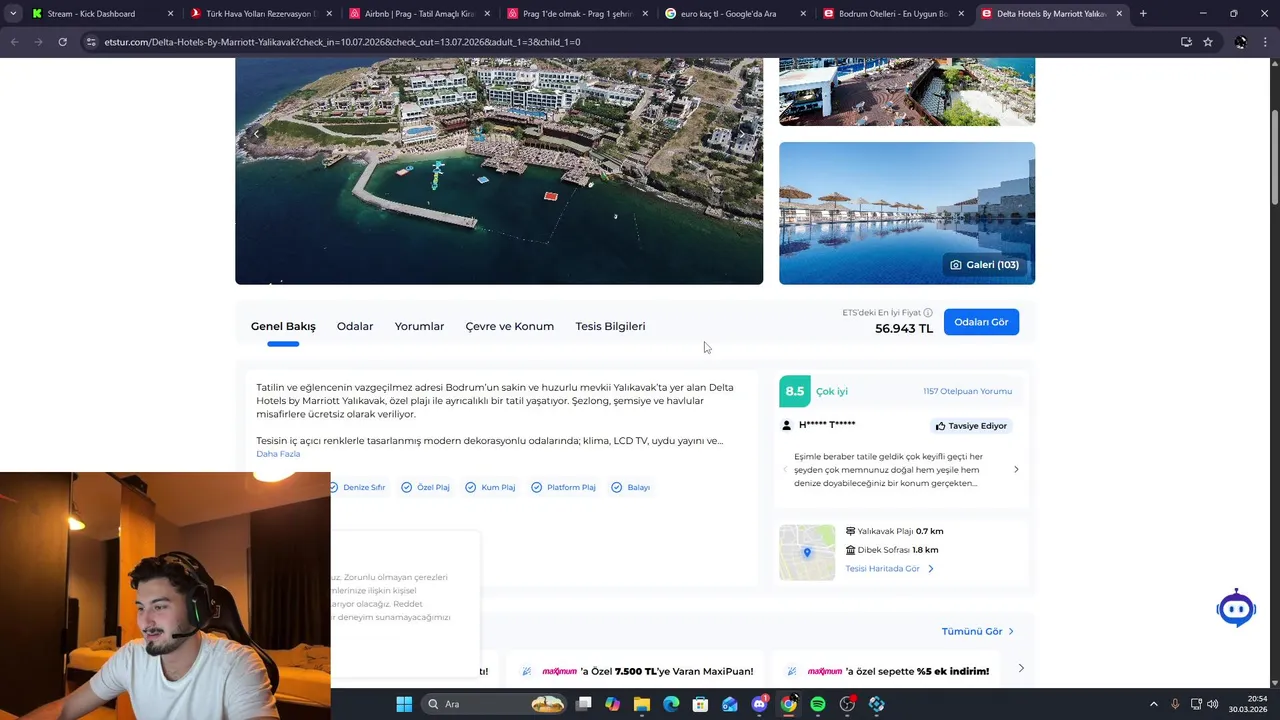Open Discord from taskbar
1280x720 pixels.
[759, 704]
